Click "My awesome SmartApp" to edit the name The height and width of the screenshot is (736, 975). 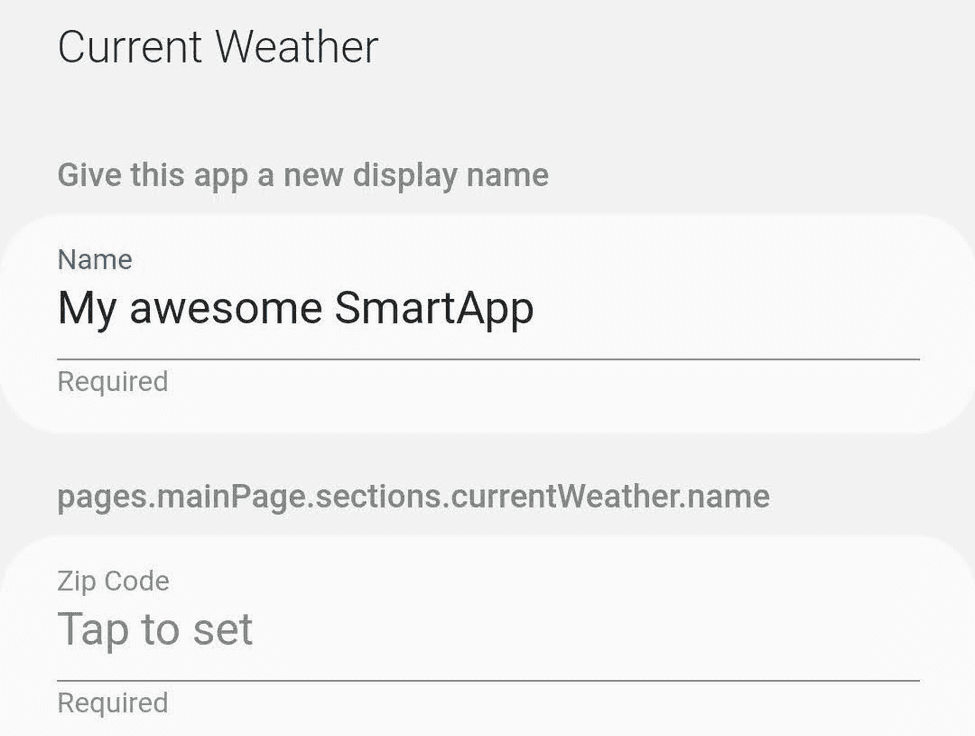pos(297,307)
